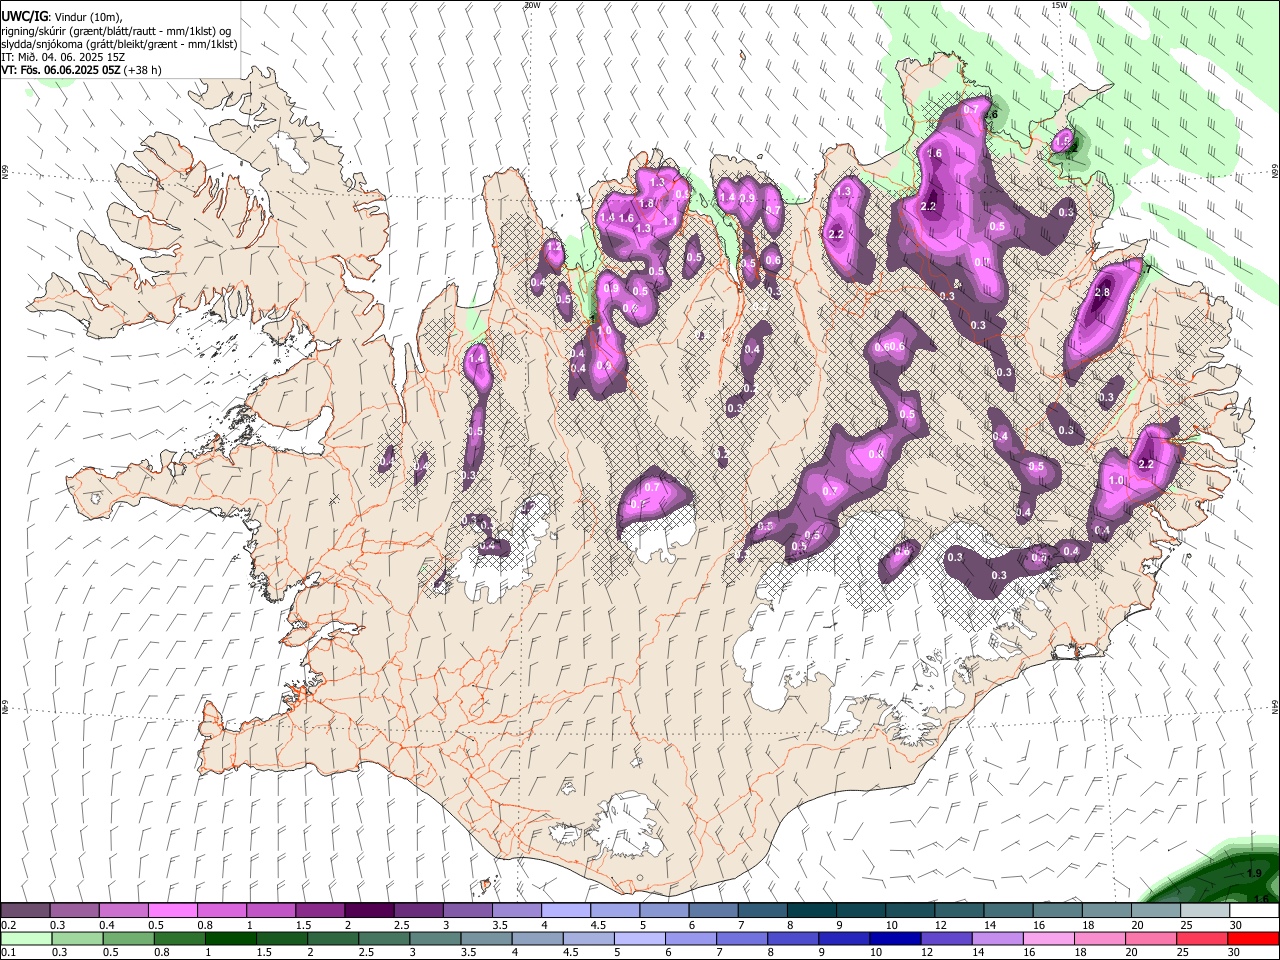Pick the light pink 16 swatch in the lower scale

pyautogui.click(x=1048, y=939)
